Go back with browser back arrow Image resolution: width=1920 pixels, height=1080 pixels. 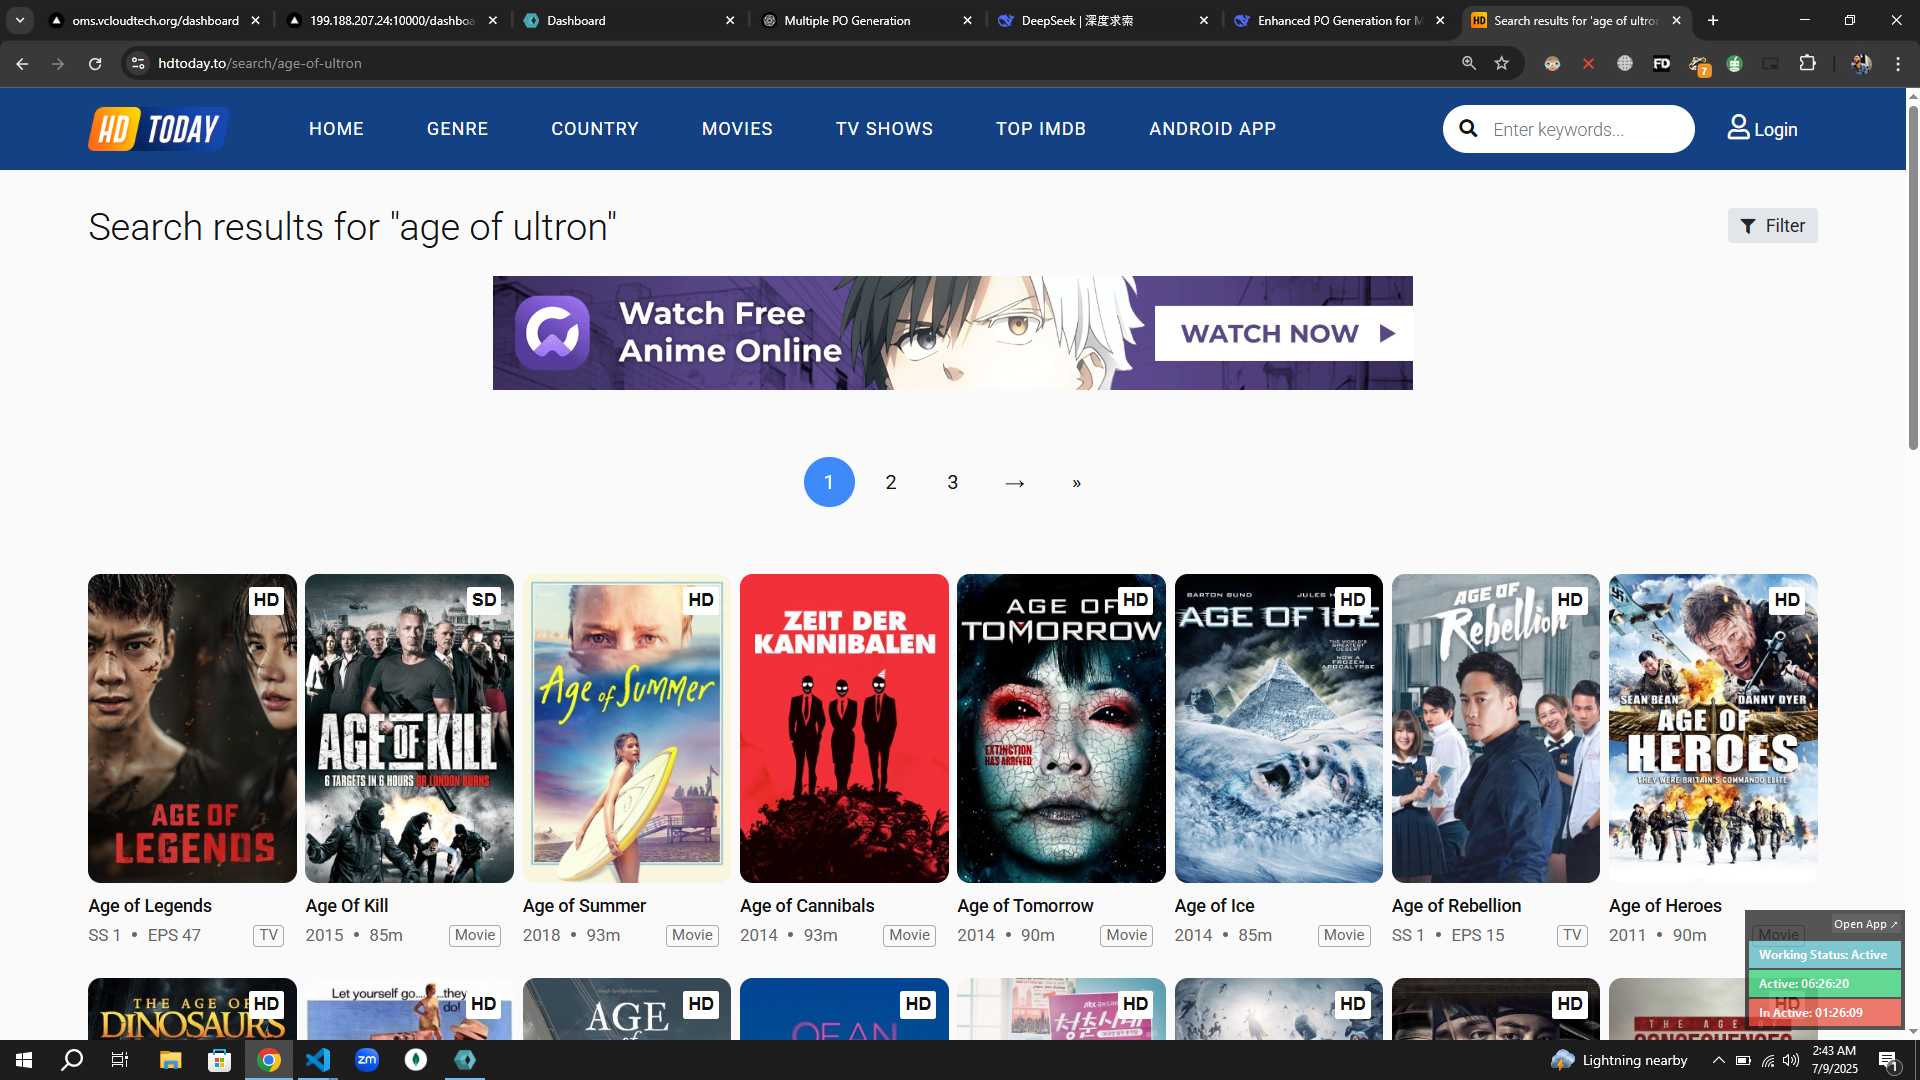point(22,63)
